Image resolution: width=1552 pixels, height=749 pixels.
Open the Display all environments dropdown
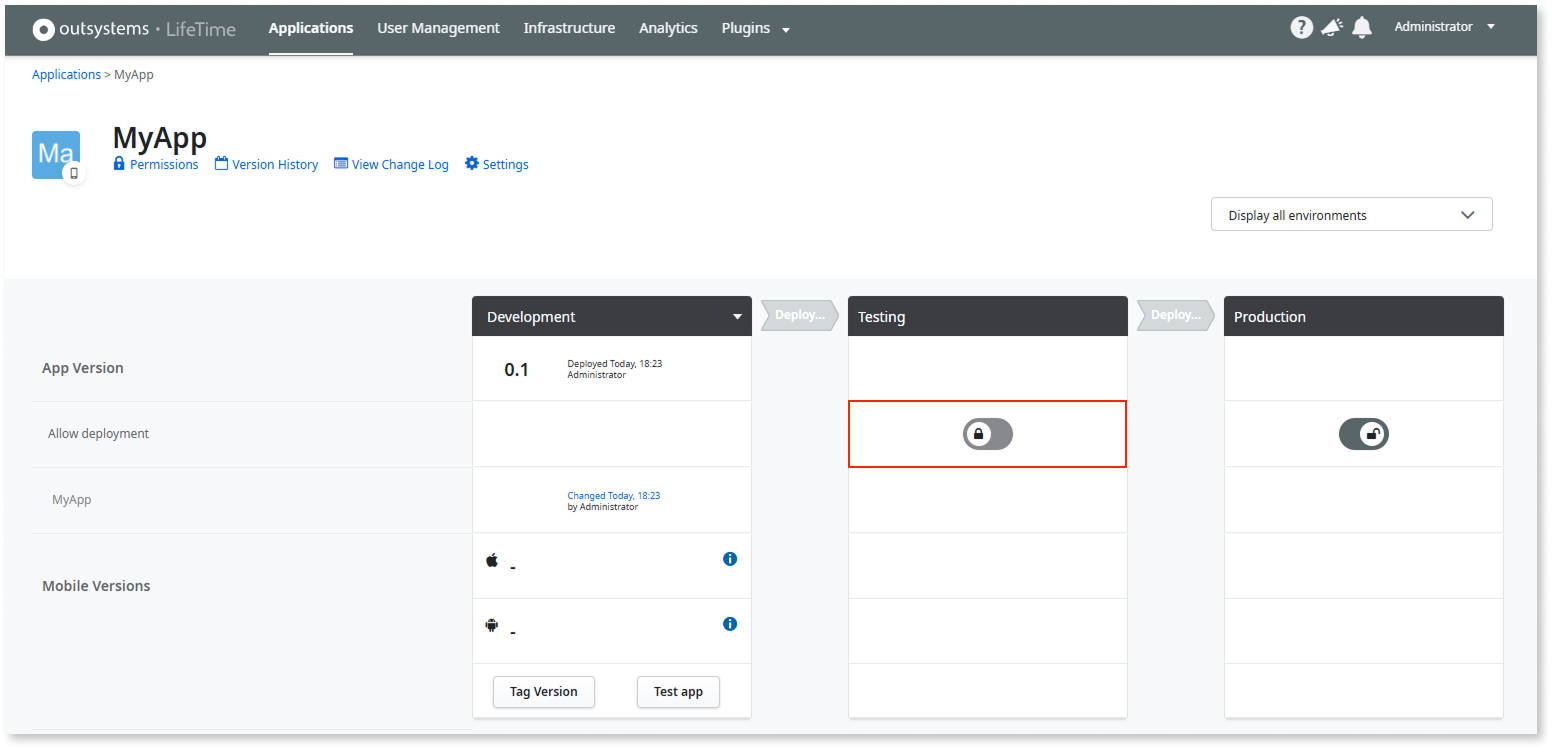(1351, 214)
